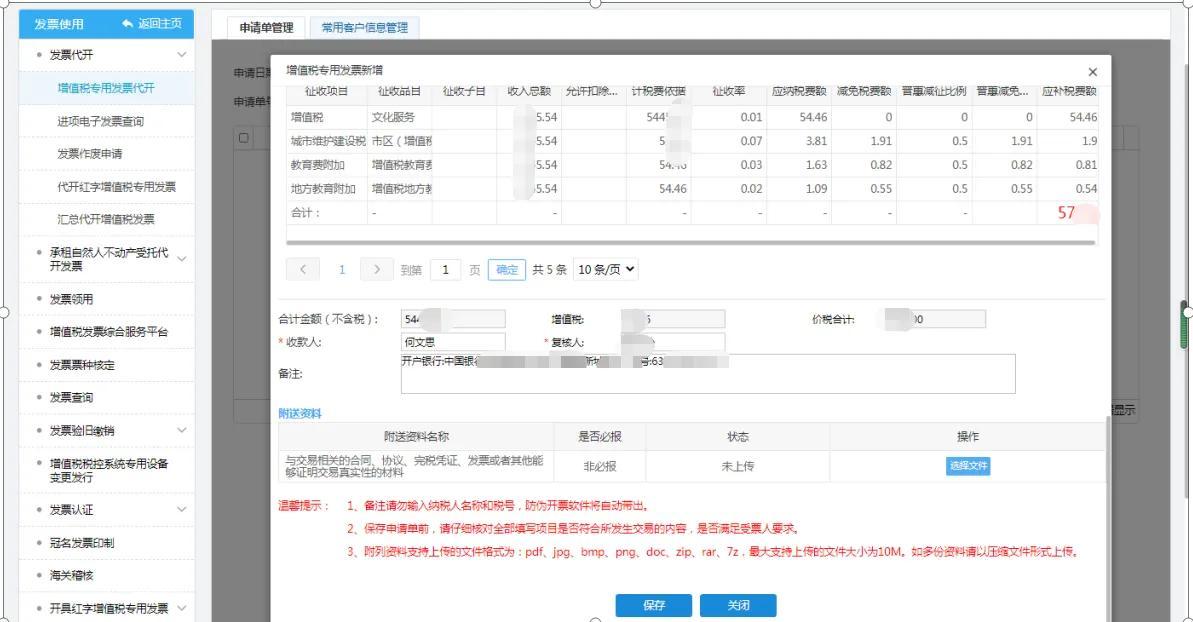The width and height of the screenshot is (1193, 622).
Task: Switch to the 常用客户信息管理 tab
Action: 364,28
